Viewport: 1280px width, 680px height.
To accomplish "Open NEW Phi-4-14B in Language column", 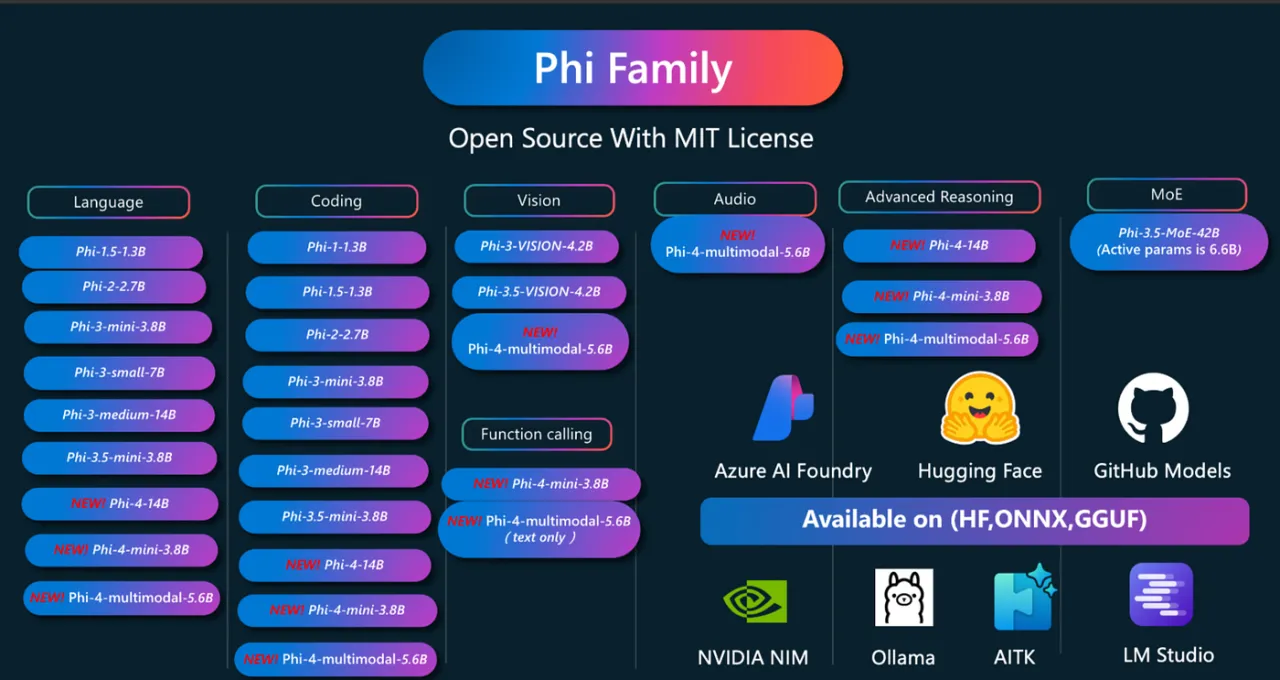I will pyautogui.click(x=120, y=504).
